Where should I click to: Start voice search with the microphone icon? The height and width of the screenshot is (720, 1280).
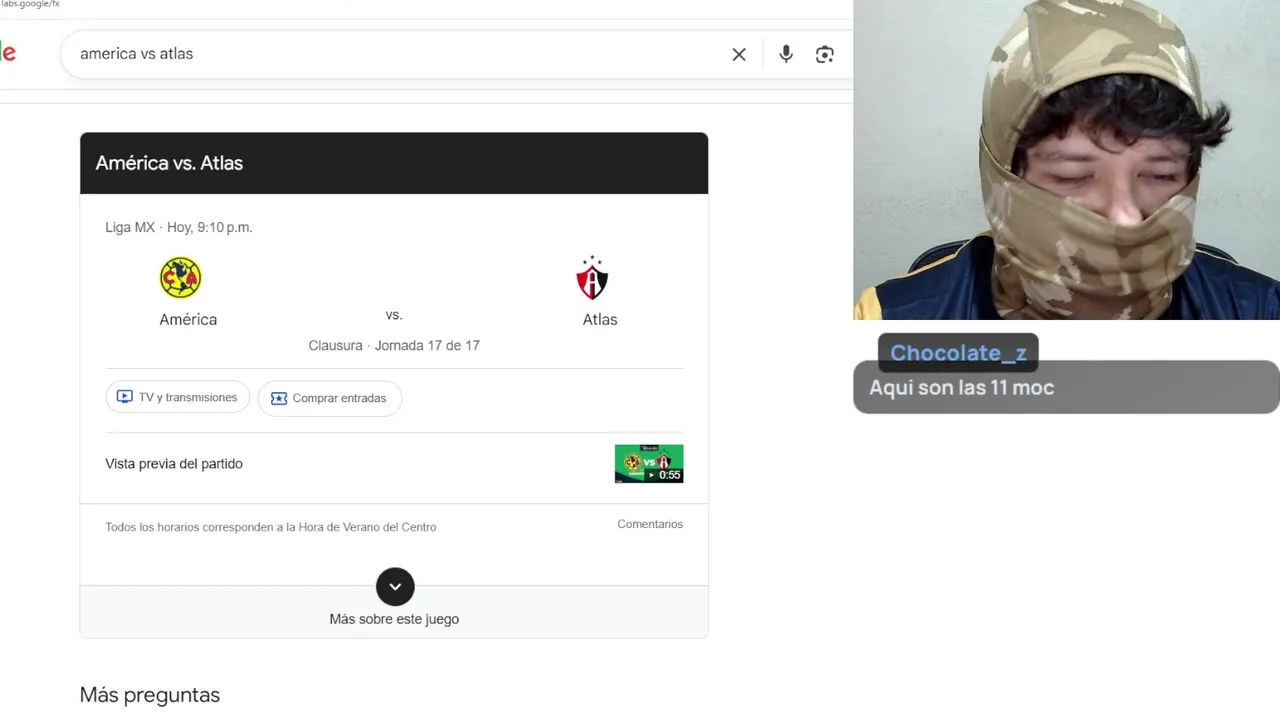(x=786, y=54)
